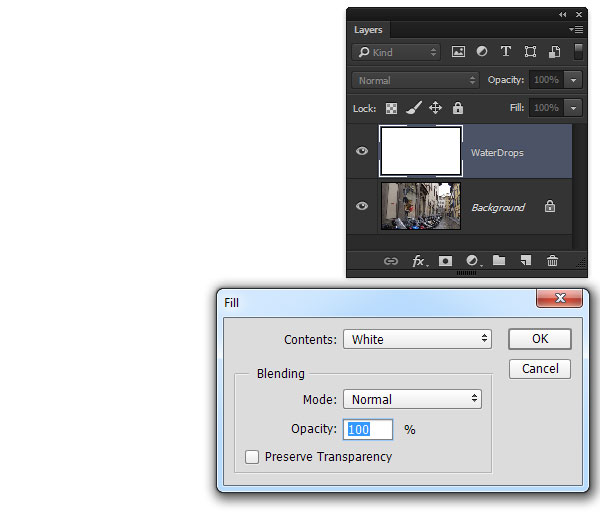This screenshot has height=516, width=600.
Task: Hide the Background layer visibility eye
Action: pos(362,207)
